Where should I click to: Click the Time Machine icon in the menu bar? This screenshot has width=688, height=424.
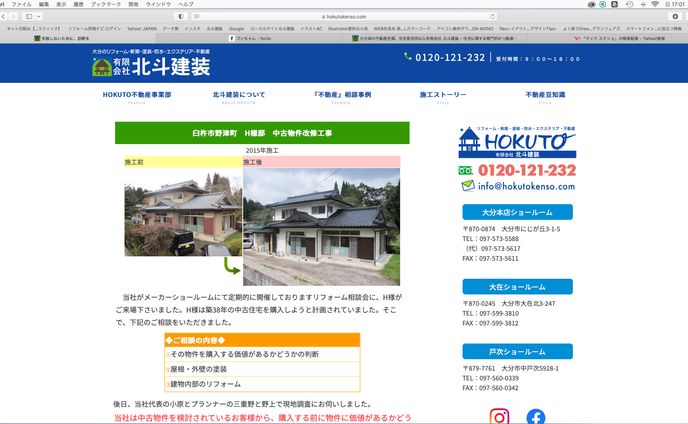[630, 4]
